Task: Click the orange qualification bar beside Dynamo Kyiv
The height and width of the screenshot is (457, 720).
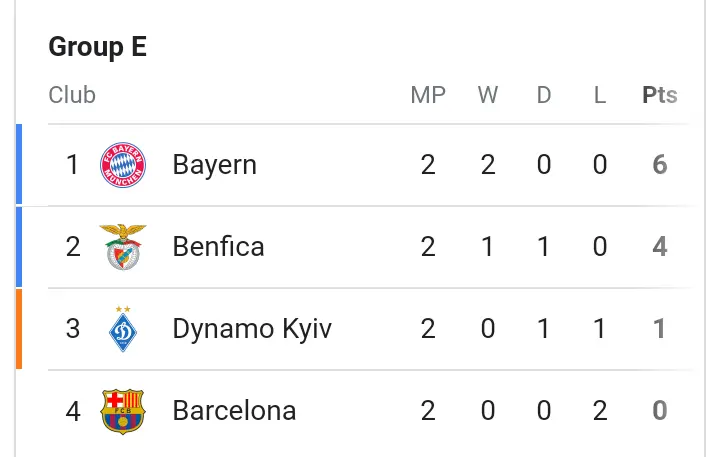Action: pos(19,329)
